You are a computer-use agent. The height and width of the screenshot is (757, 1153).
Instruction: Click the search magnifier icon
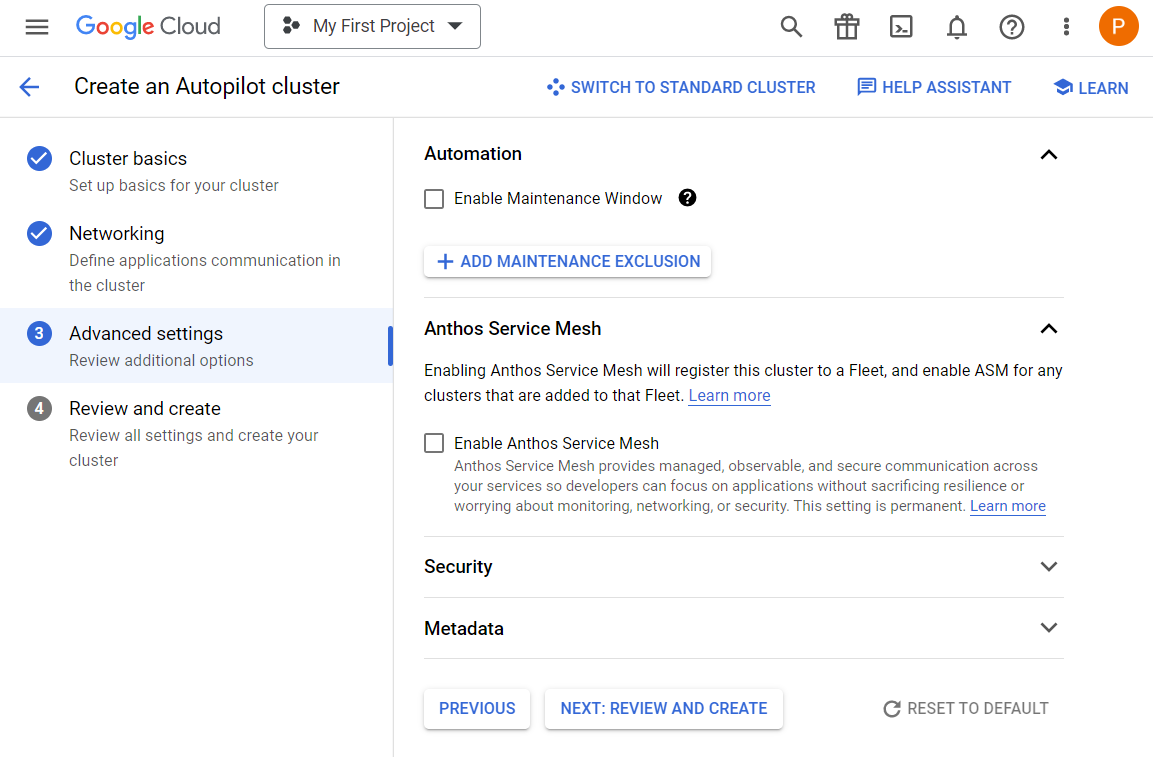tap(791, 27)
